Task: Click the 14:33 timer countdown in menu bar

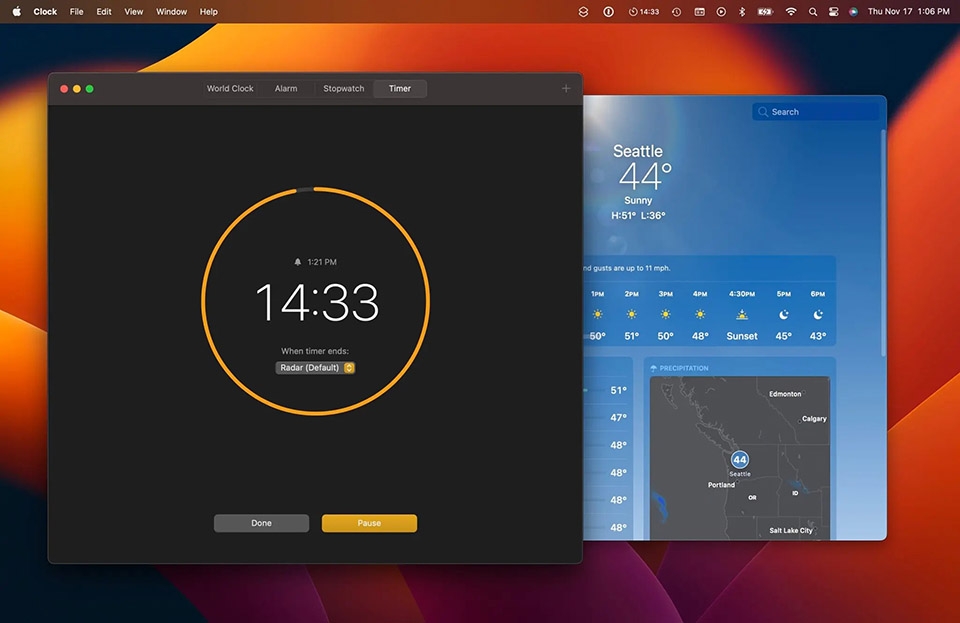Action: coord(632,12)
